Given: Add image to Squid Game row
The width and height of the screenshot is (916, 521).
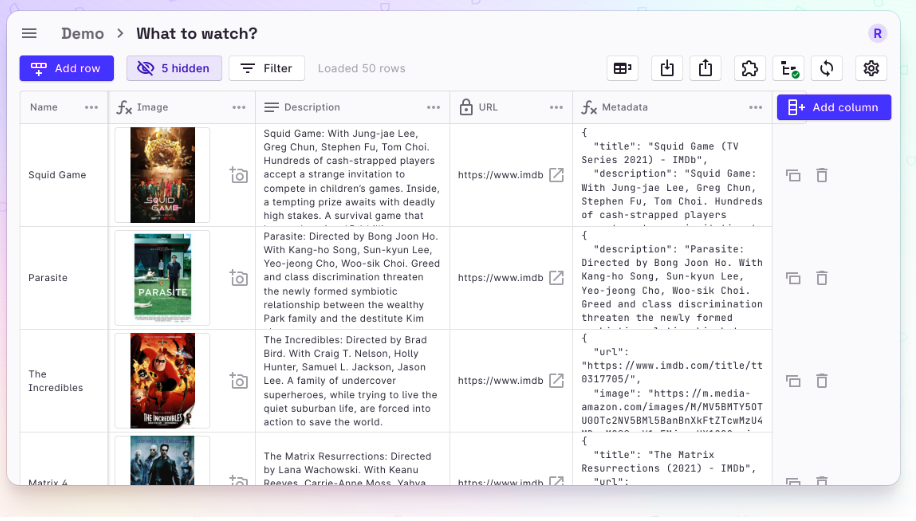Looking at the screenshot, I should point(238,175).
